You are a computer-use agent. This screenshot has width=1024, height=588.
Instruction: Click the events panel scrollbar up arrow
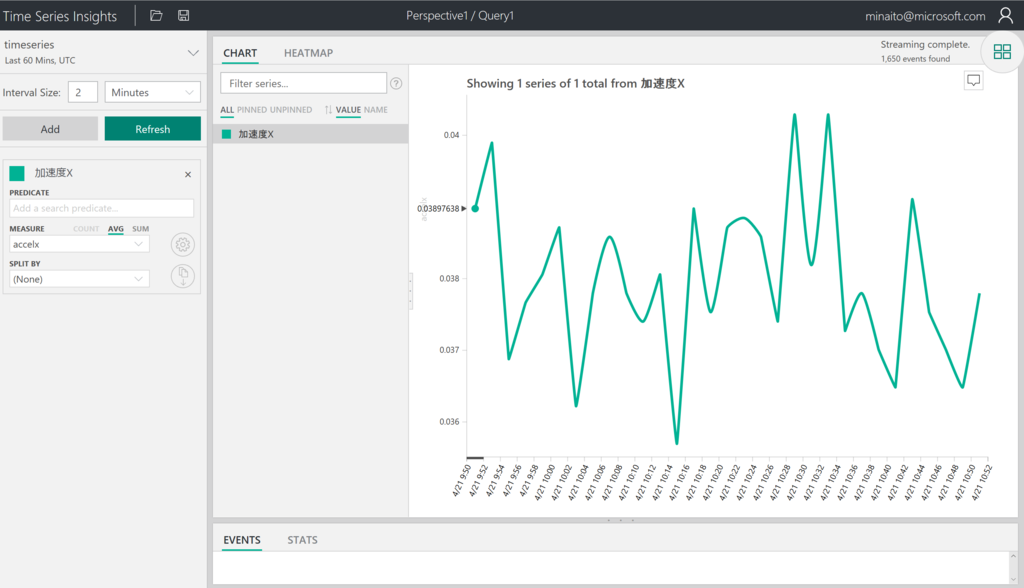click(1013, 556)
